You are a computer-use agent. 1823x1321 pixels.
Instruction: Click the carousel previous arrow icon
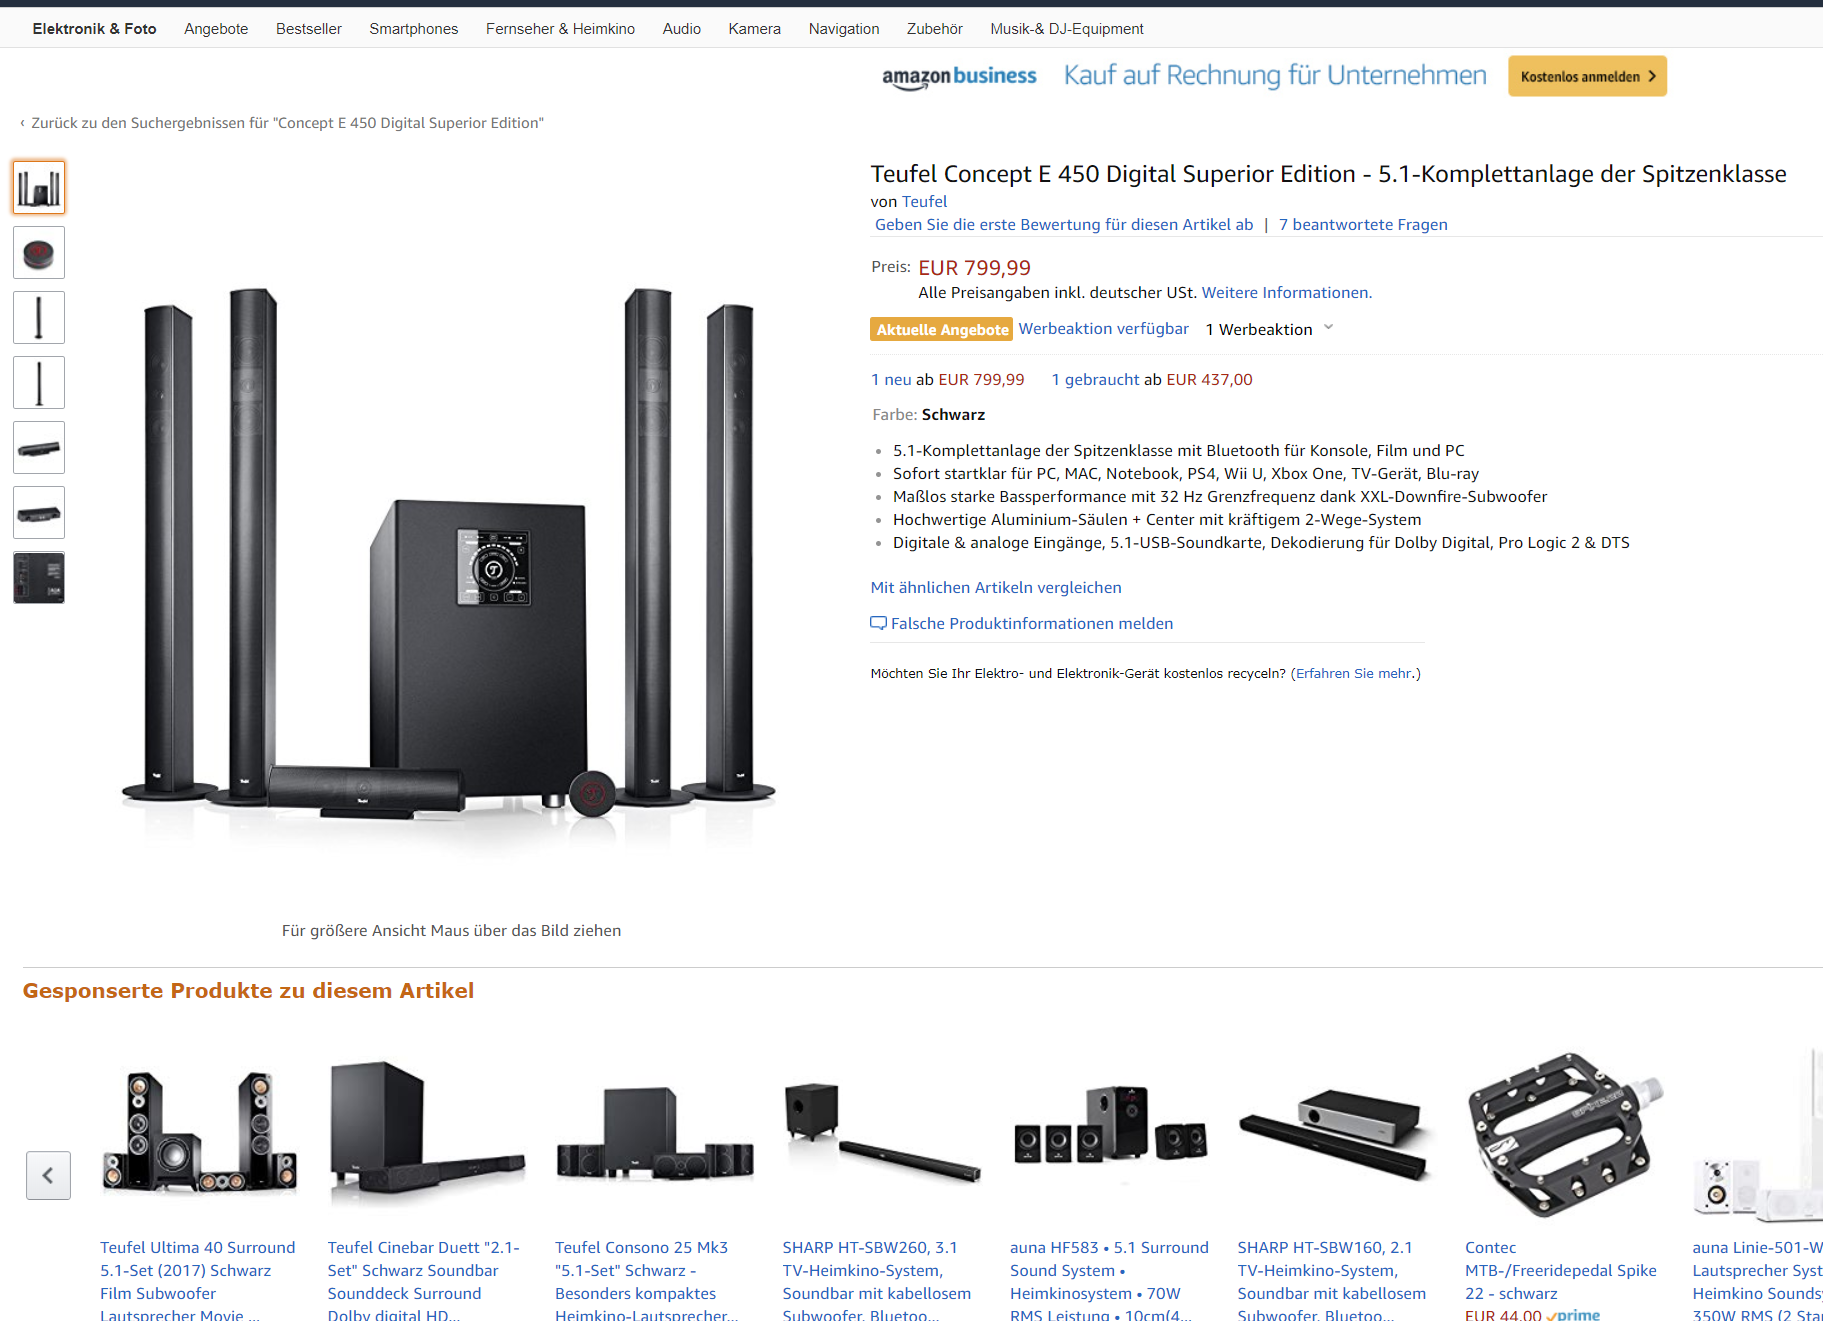pyautogui.click(x=48, y=1175)
